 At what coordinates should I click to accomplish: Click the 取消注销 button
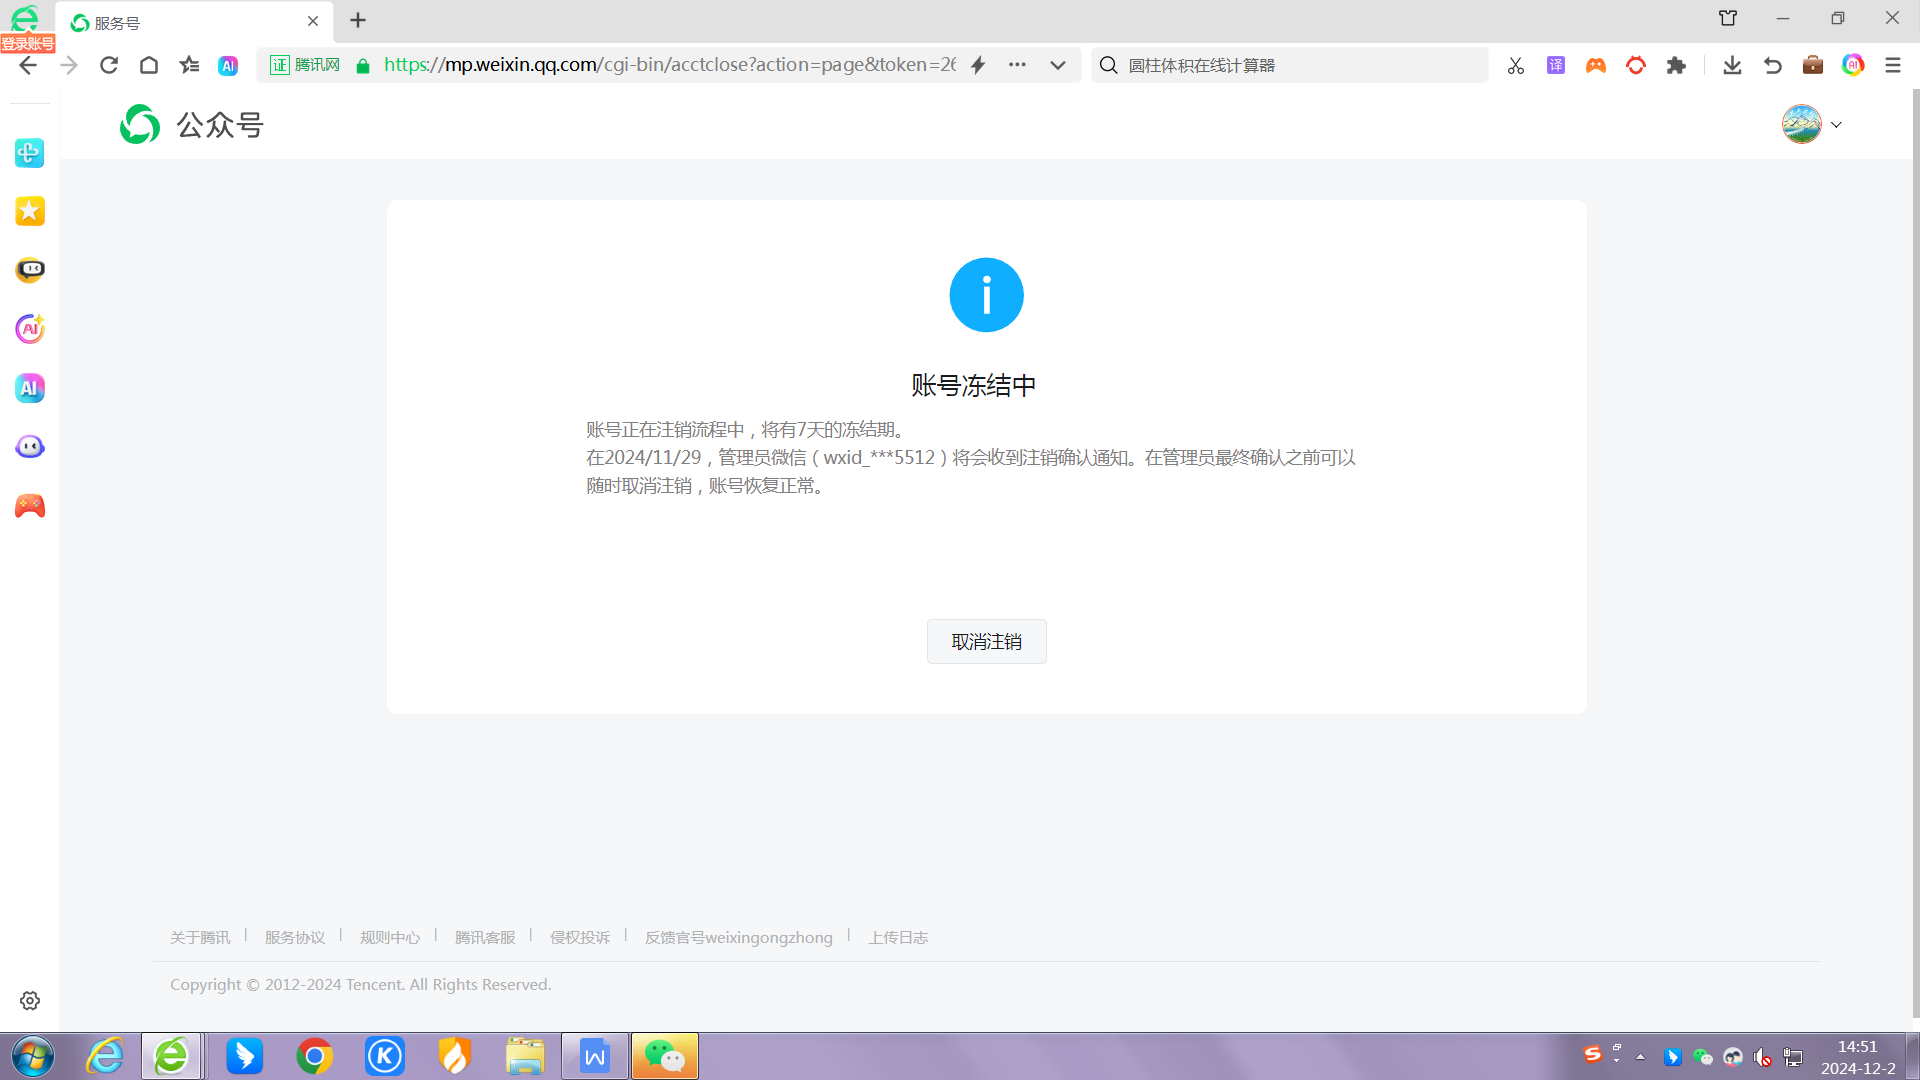986,641
